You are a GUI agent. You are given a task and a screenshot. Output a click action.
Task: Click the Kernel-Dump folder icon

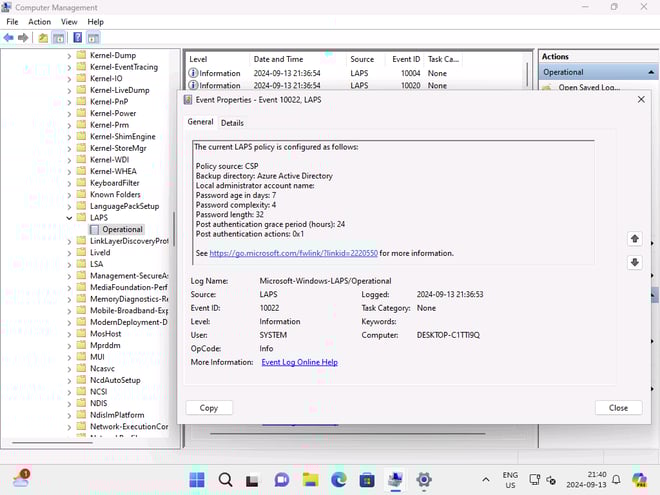81,55
